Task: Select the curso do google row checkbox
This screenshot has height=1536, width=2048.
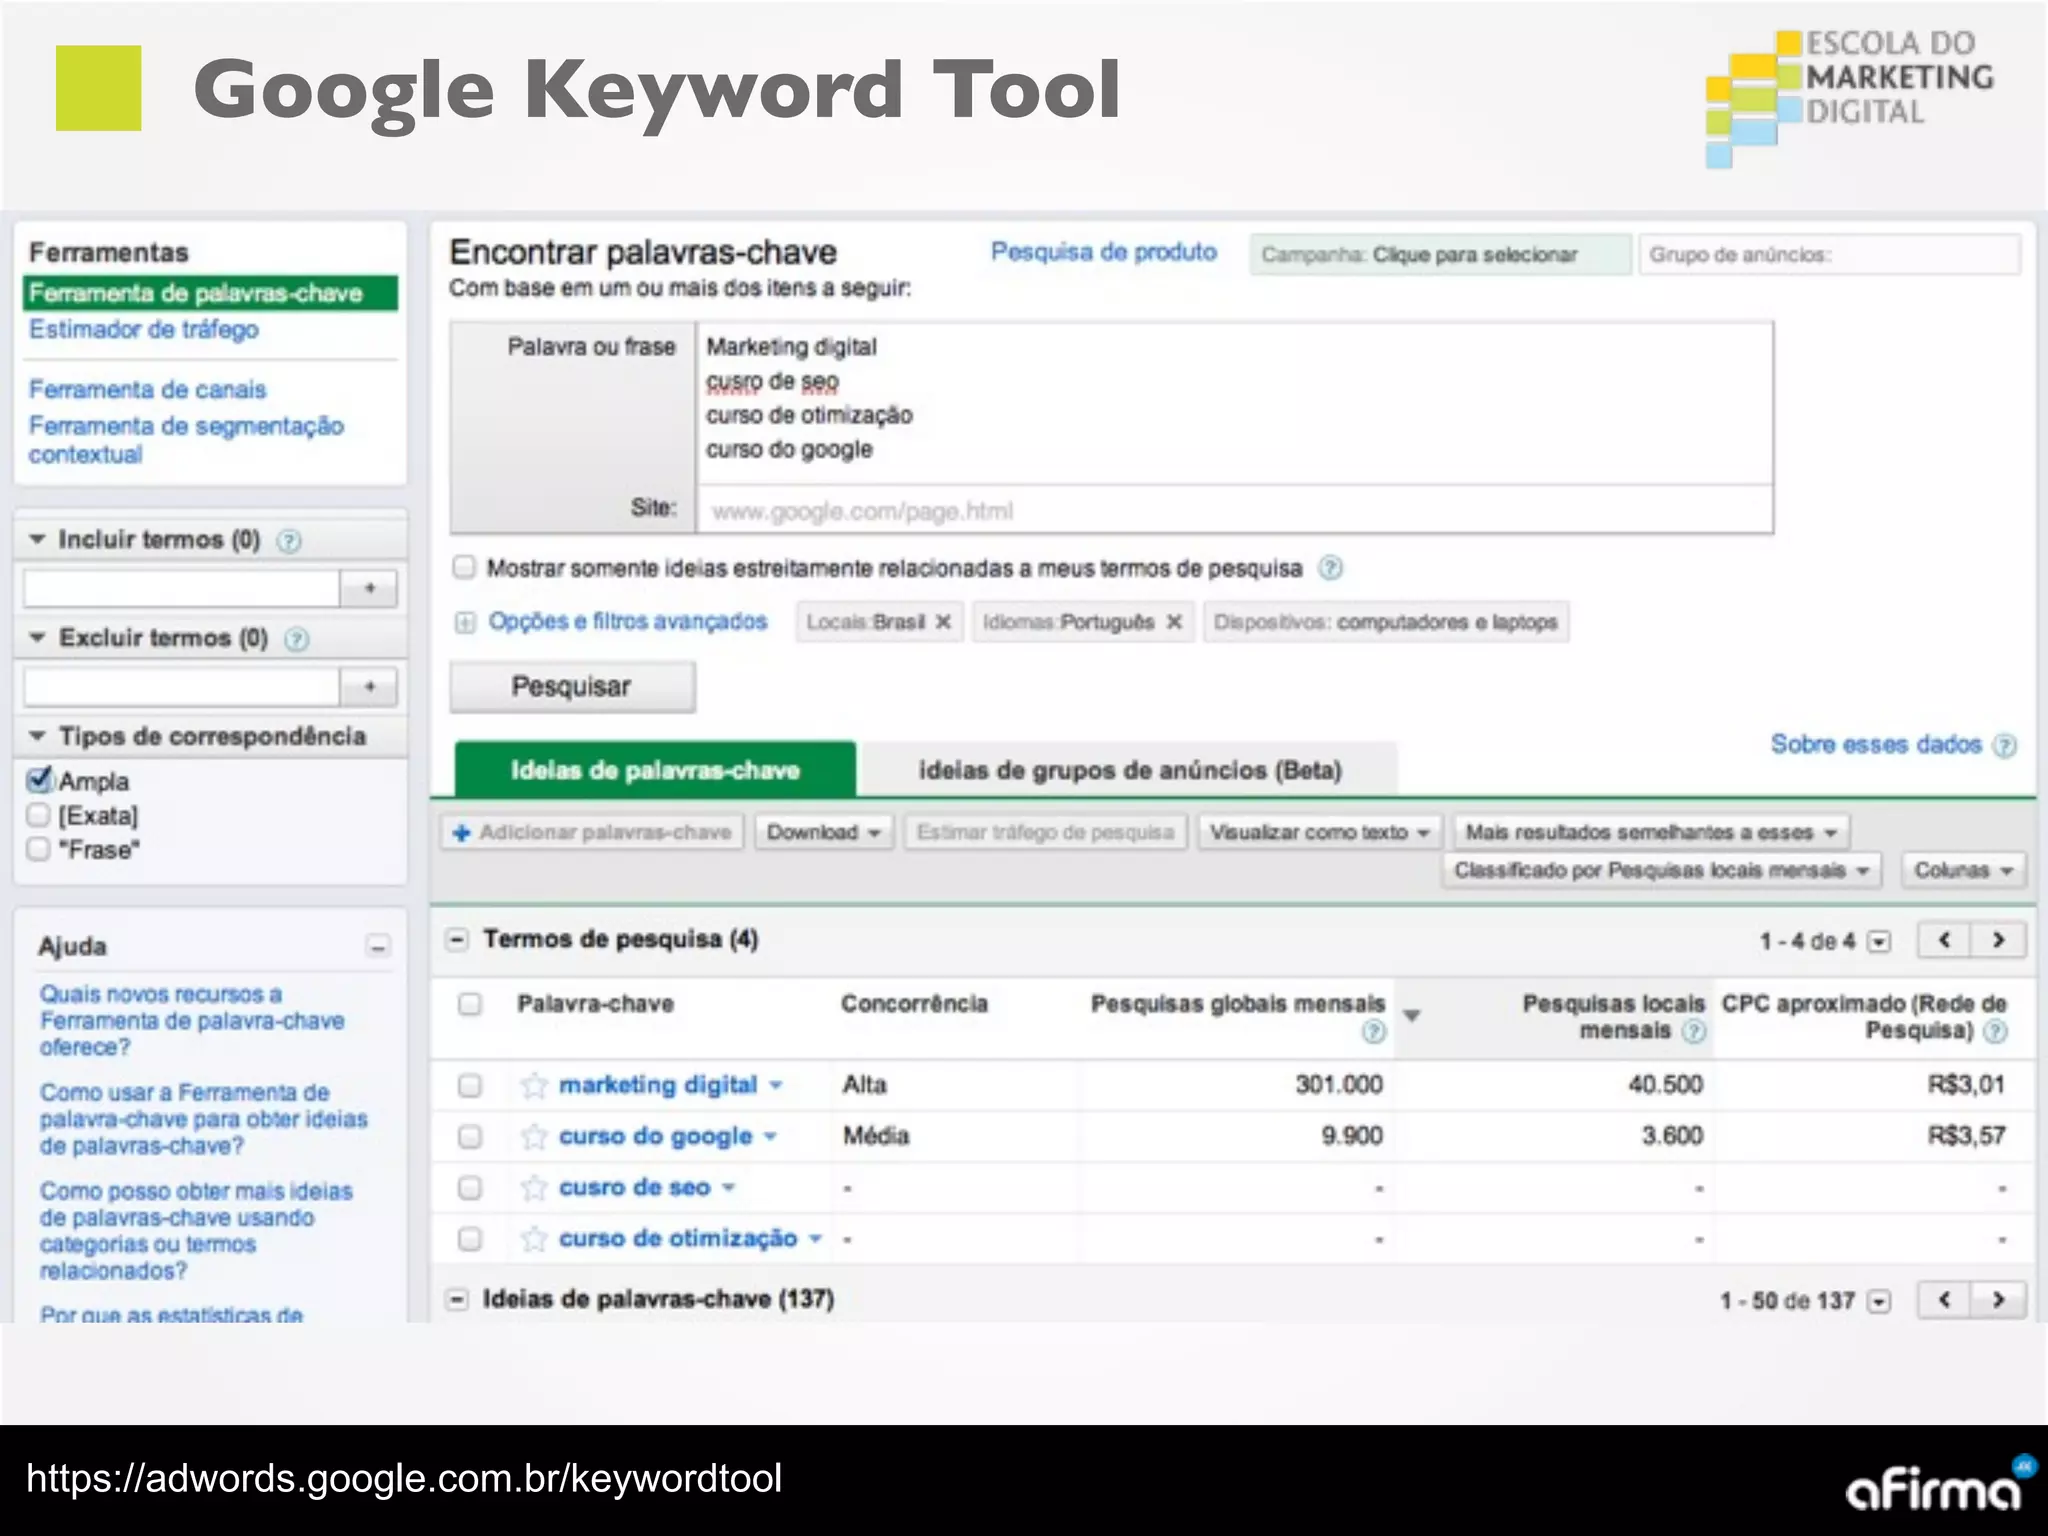Action: coord(469,1136)
